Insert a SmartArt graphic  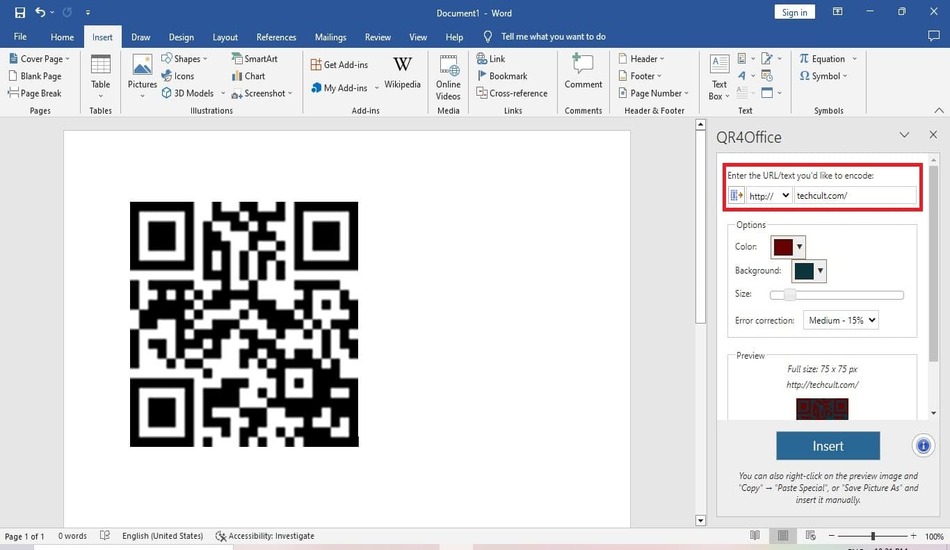tap(254, 59)
